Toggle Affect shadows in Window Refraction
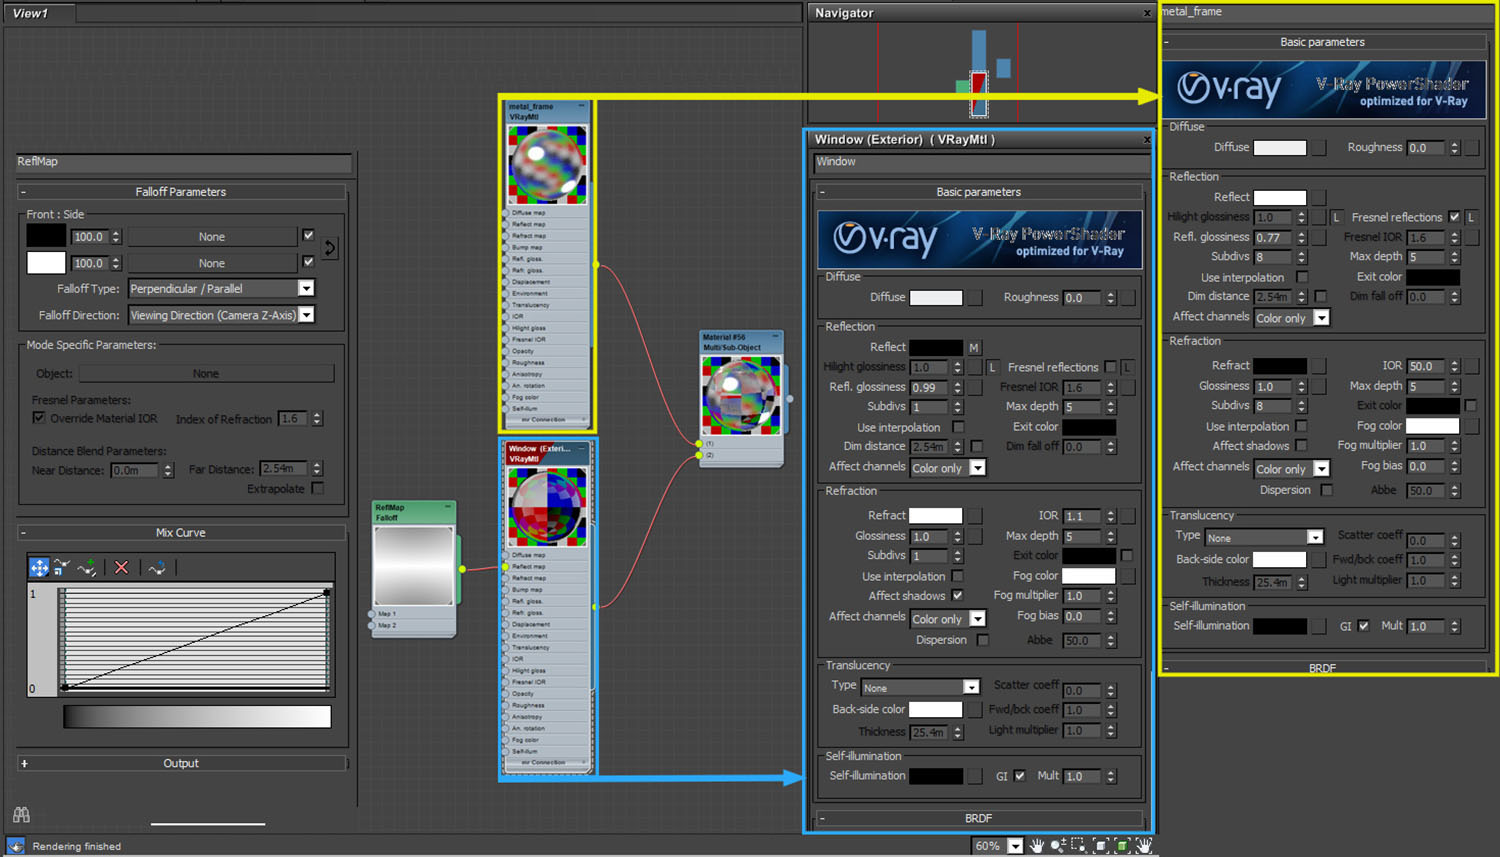The height and width of the screenshot is (857, 1500). click(958, 596)
